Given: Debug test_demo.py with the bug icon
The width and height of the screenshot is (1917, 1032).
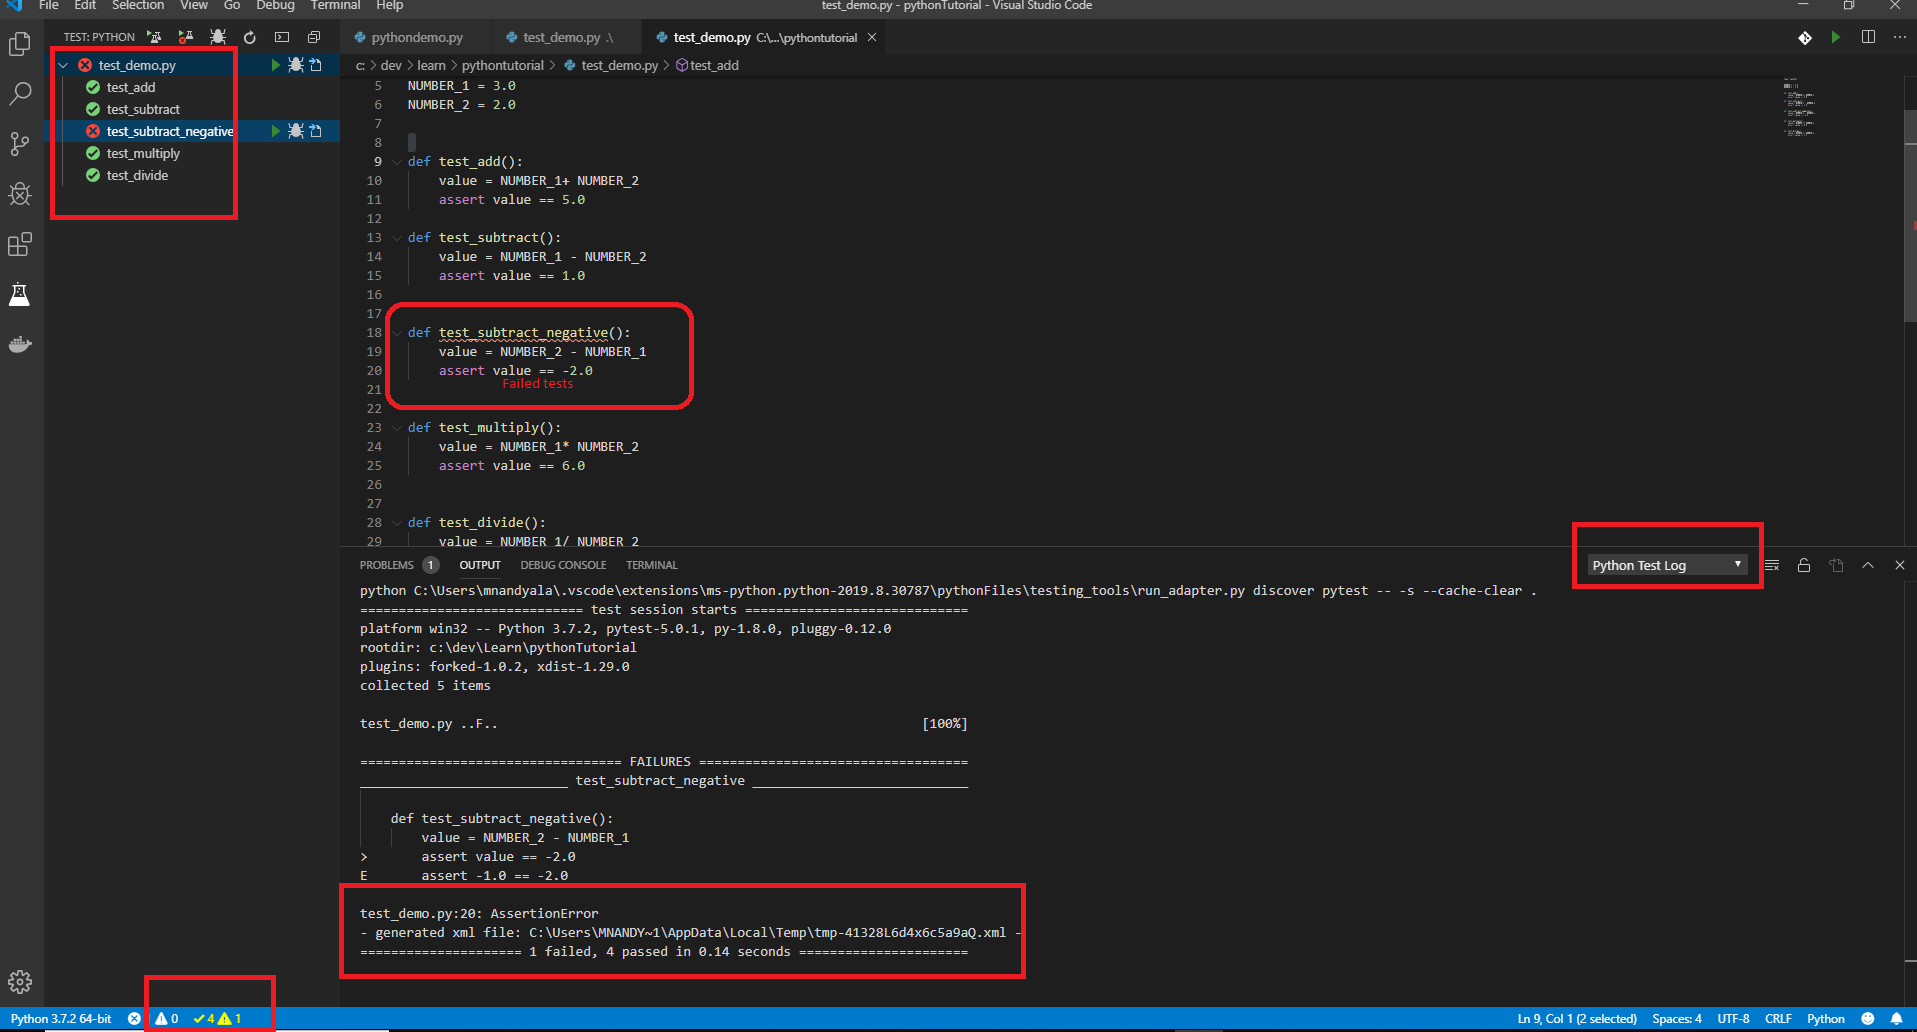Looking at the screenshot, I should (x=296, y=65).
